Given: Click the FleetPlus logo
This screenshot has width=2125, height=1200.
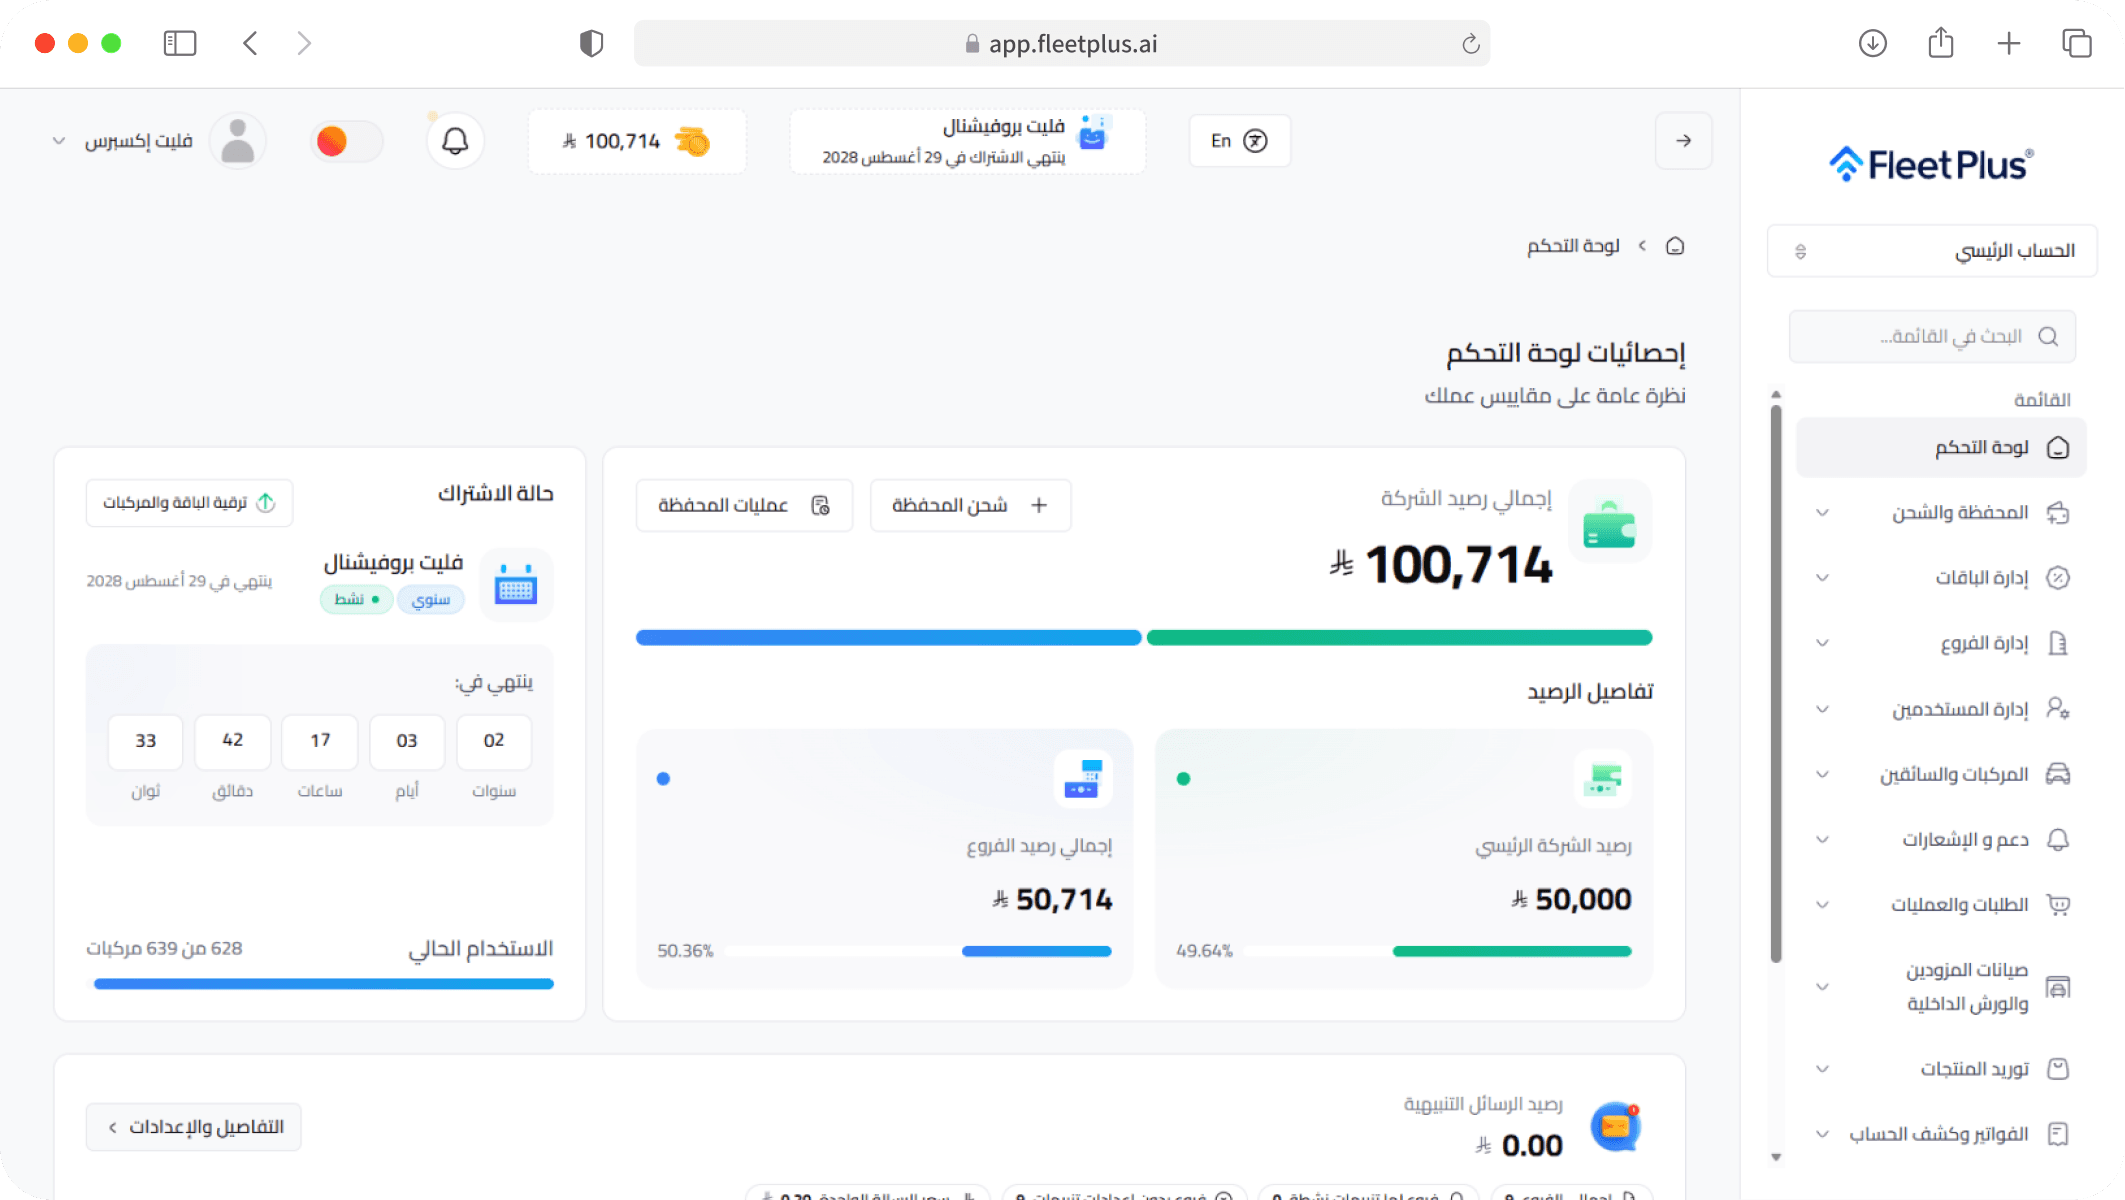Looking at the screenshot, I should point(1931,164).
